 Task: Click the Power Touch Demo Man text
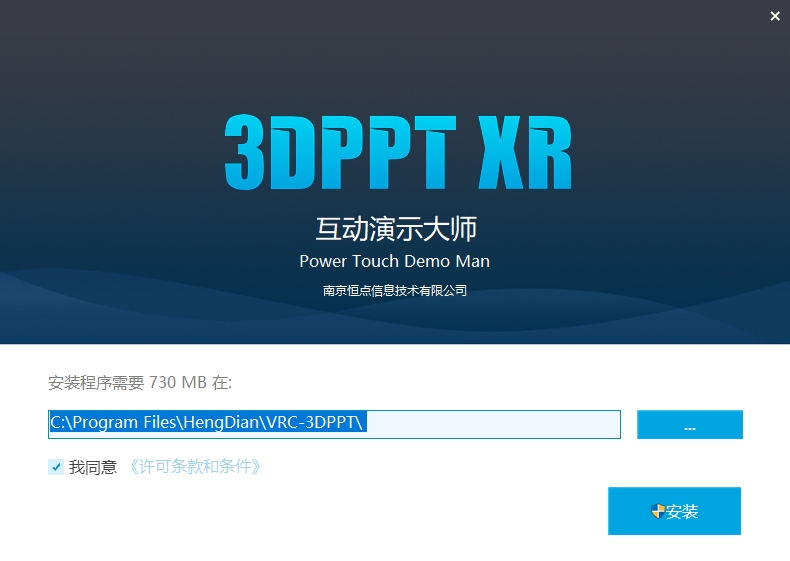(394, 261)
